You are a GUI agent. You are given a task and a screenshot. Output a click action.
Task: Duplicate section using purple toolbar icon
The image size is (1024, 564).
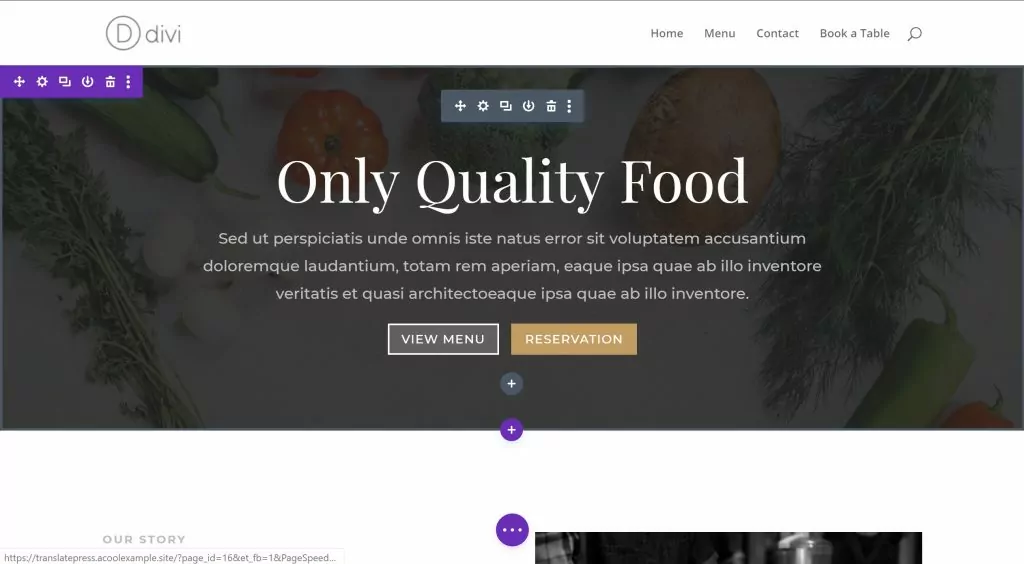(65, 82)
